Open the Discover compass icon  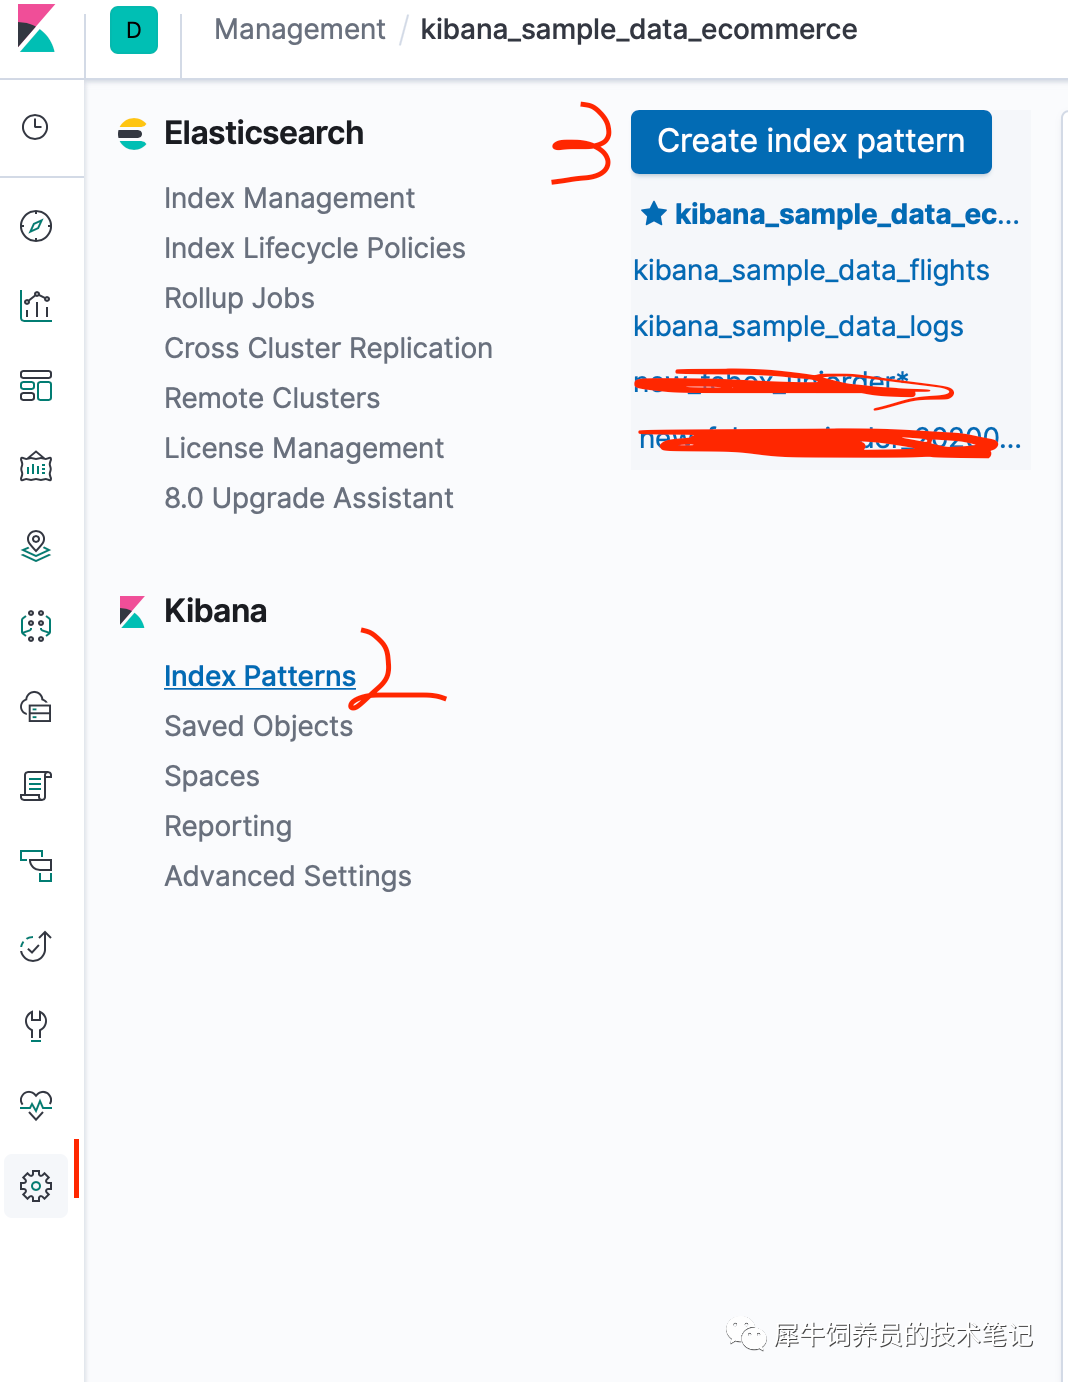[36, 226]
